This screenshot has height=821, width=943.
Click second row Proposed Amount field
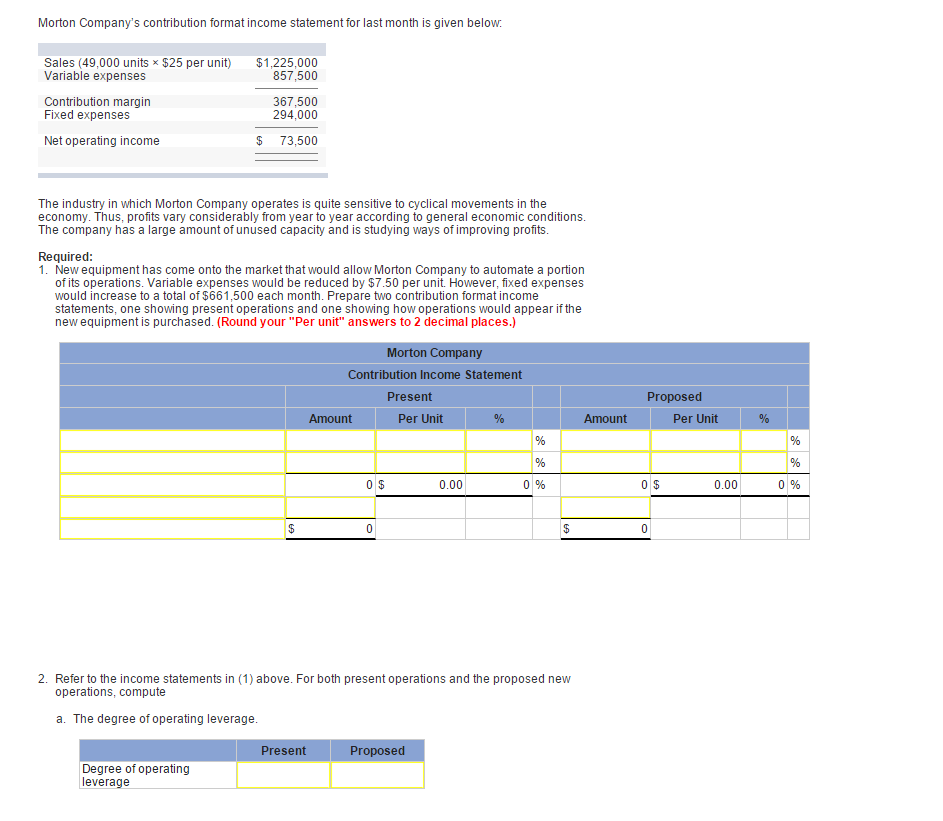coord(605,463)
